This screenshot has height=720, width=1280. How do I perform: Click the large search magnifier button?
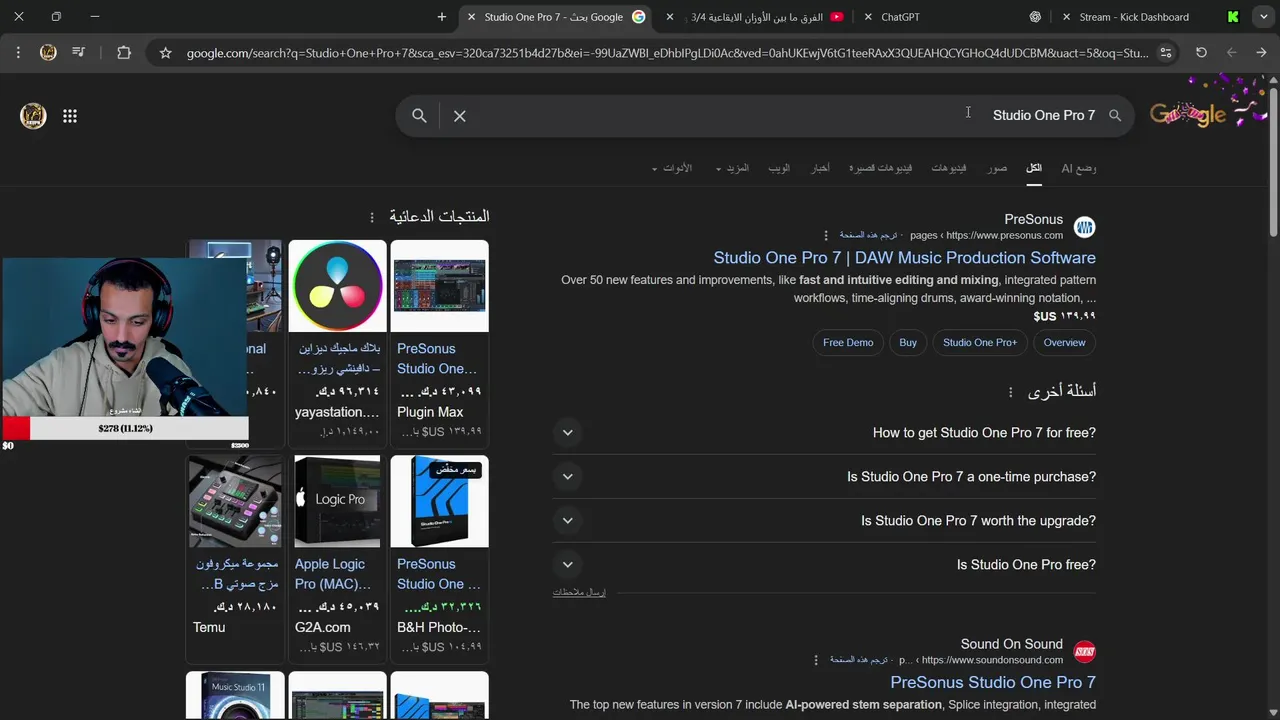(419, 116)
